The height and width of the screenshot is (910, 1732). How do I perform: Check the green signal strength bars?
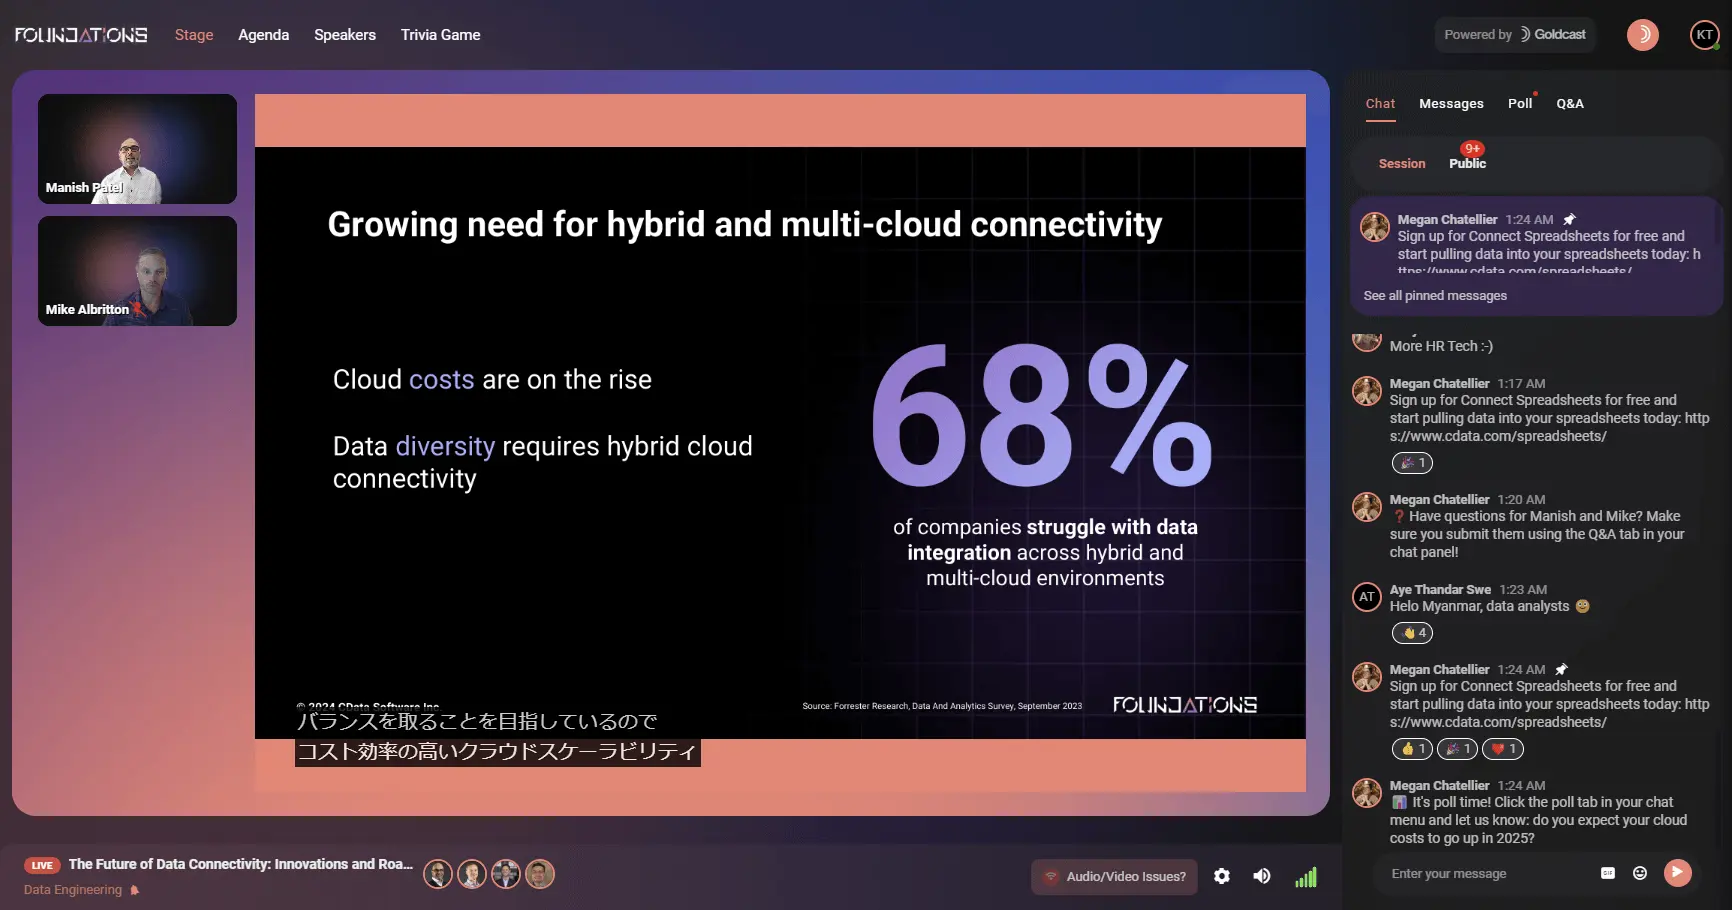point(1306,877)
